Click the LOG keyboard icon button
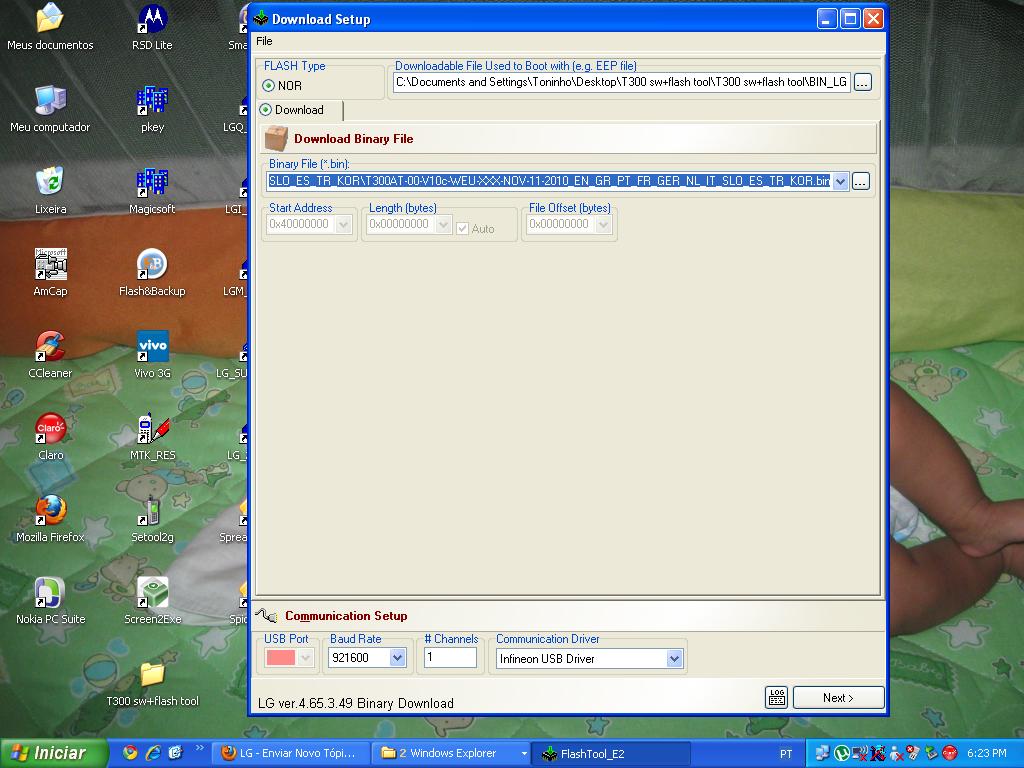The image size is (1024, 768). click(x=776, y=697)
